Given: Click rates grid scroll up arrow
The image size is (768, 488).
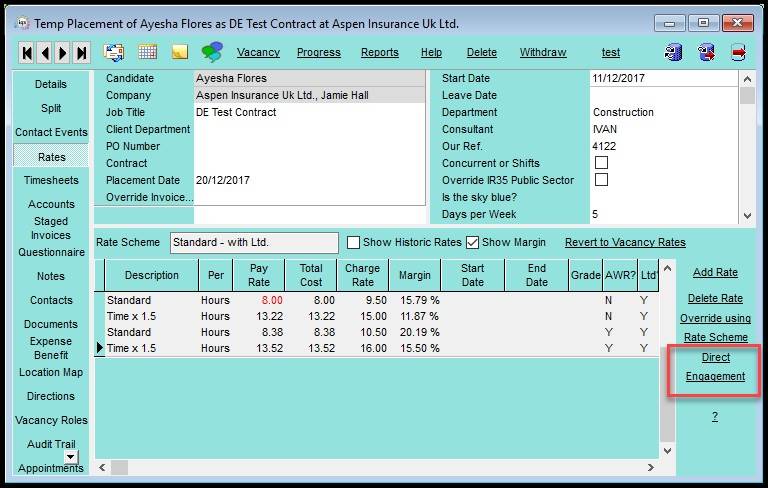Looking at the screenshot, I should pyautogui.click(x=667, y=268).
